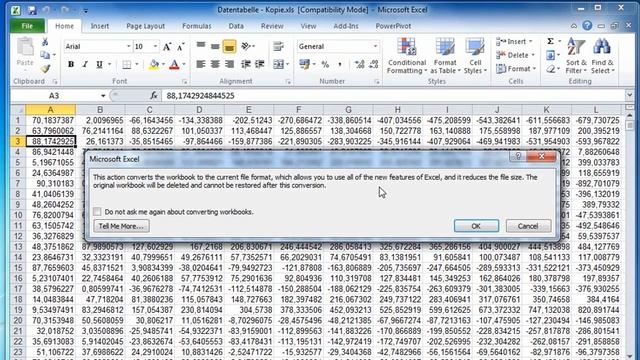Screen dimensions: 640x360
Task: Switch to the Data tab
Action: click(x=236, y=26)
